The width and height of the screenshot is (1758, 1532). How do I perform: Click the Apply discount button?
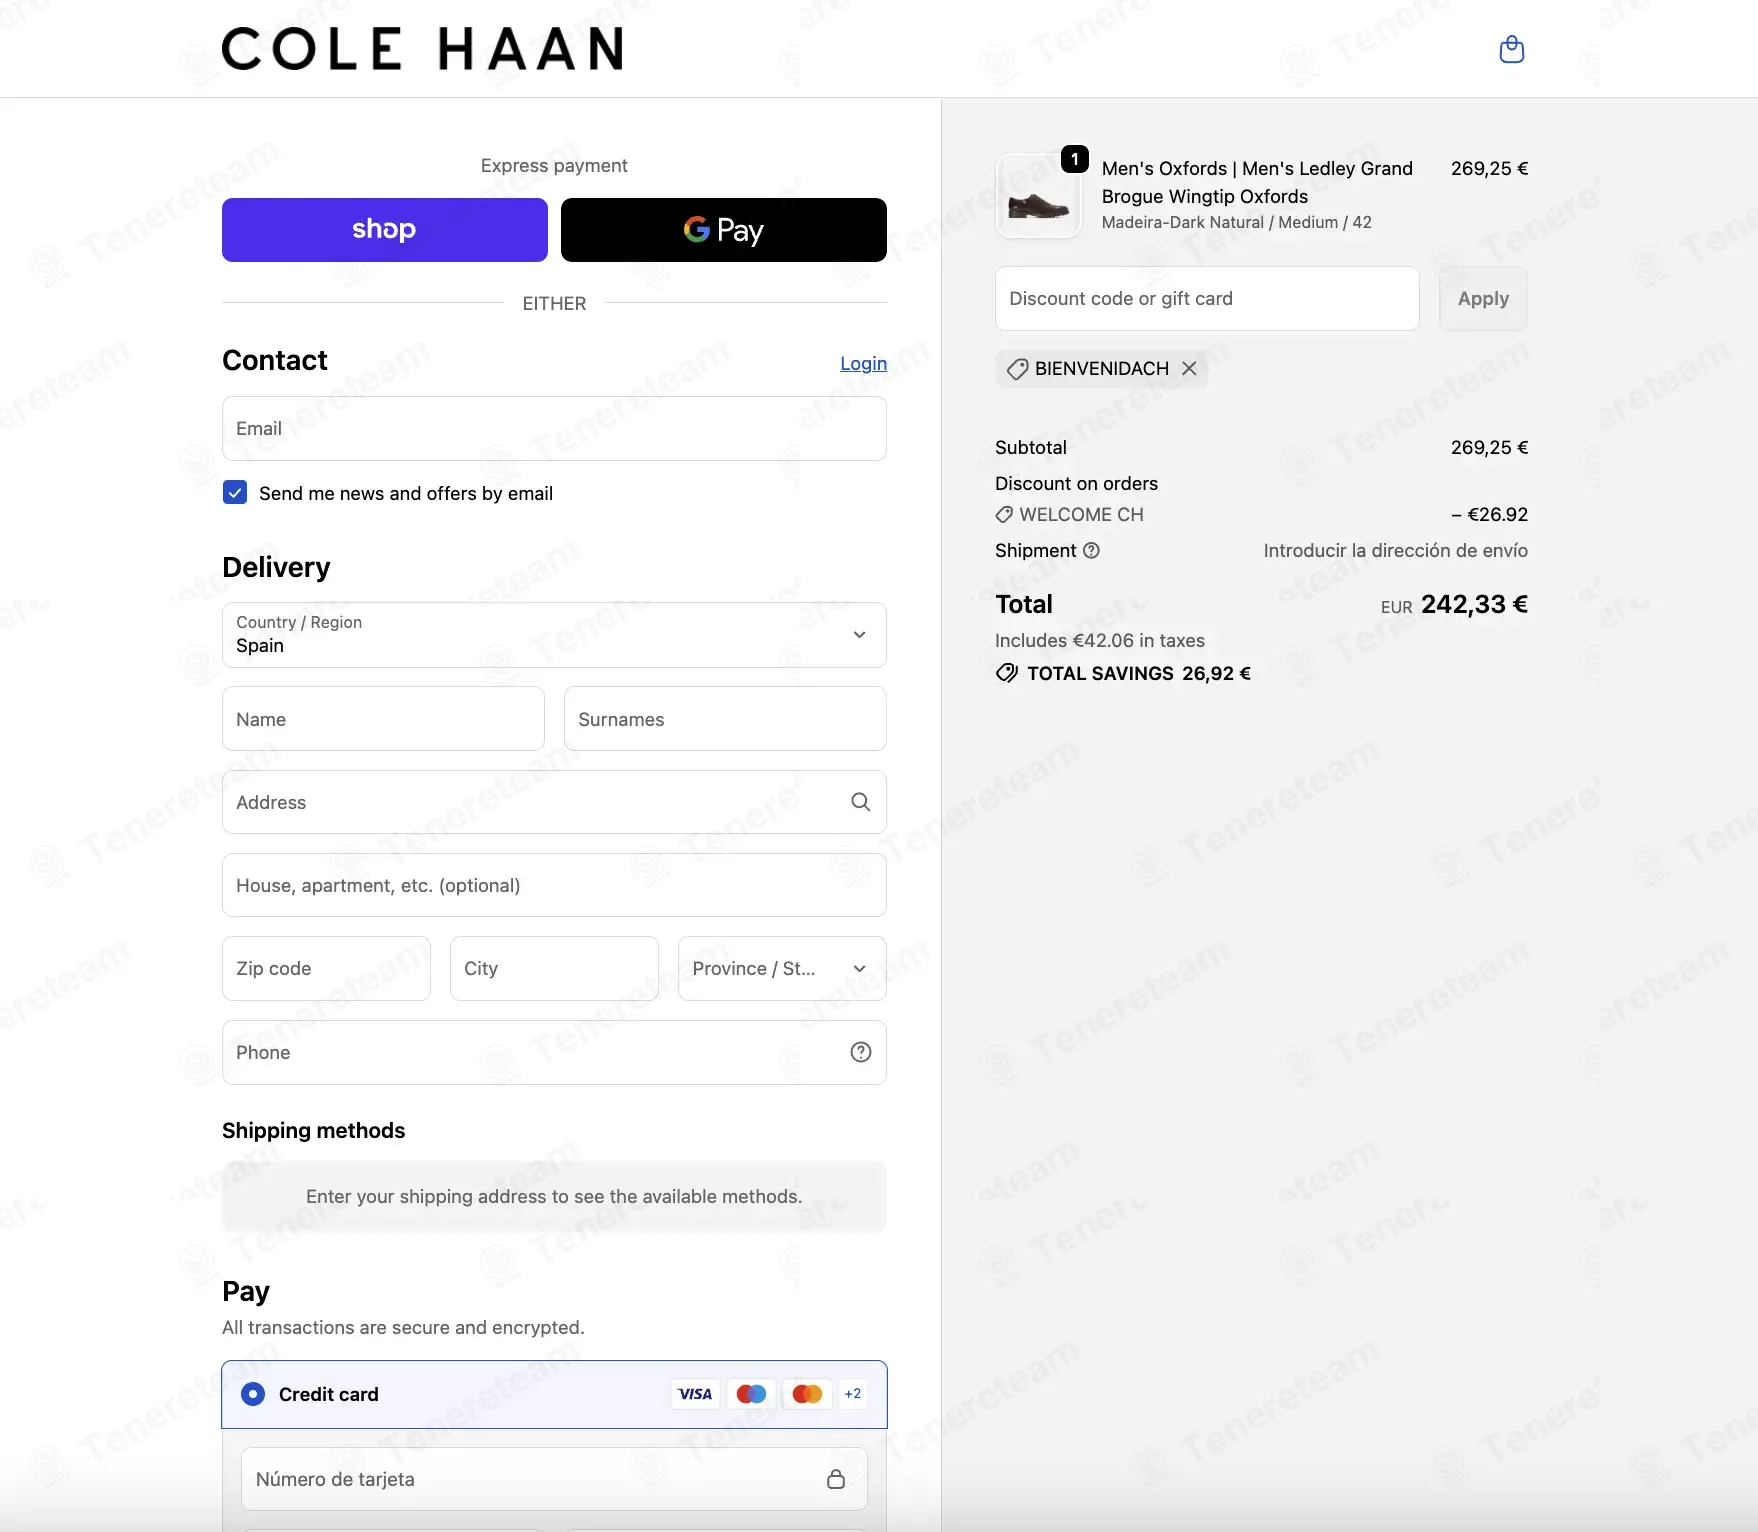pyautogui.click(x=1483, y=298)
